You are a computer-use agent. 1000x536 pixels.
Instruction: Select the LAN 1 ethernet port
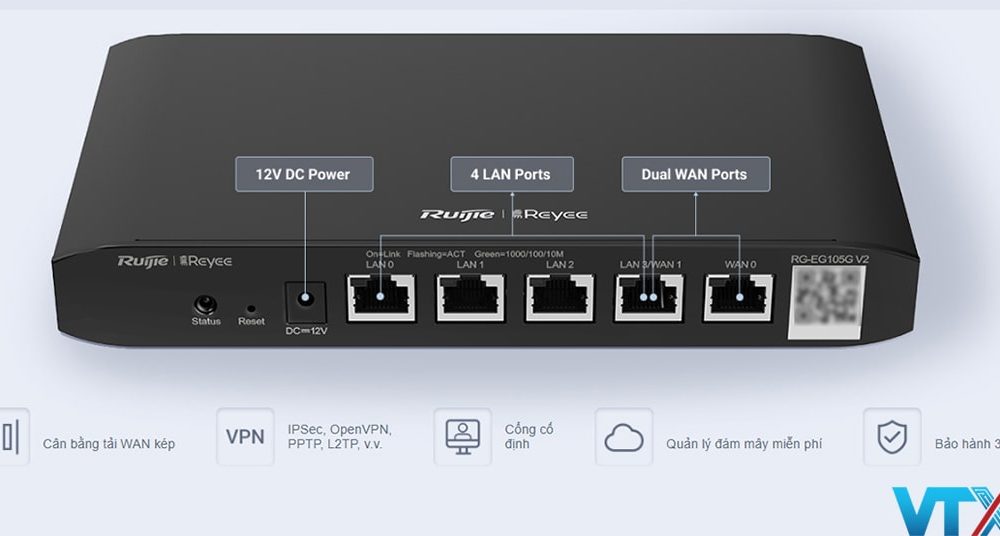(x=470, y=298)
